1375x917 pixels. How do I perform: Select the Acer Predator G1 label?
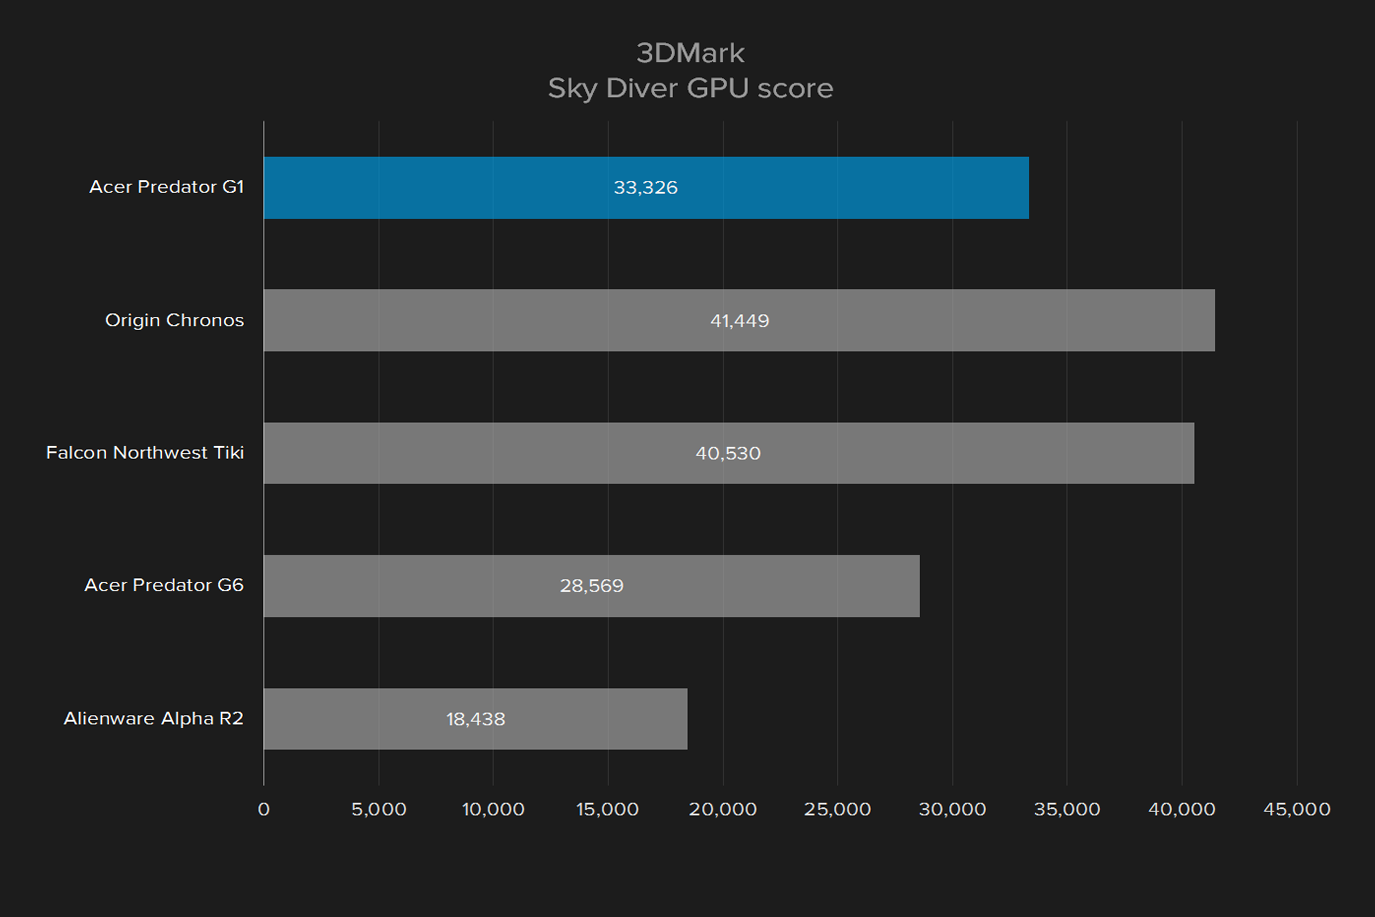pos(166,187)
